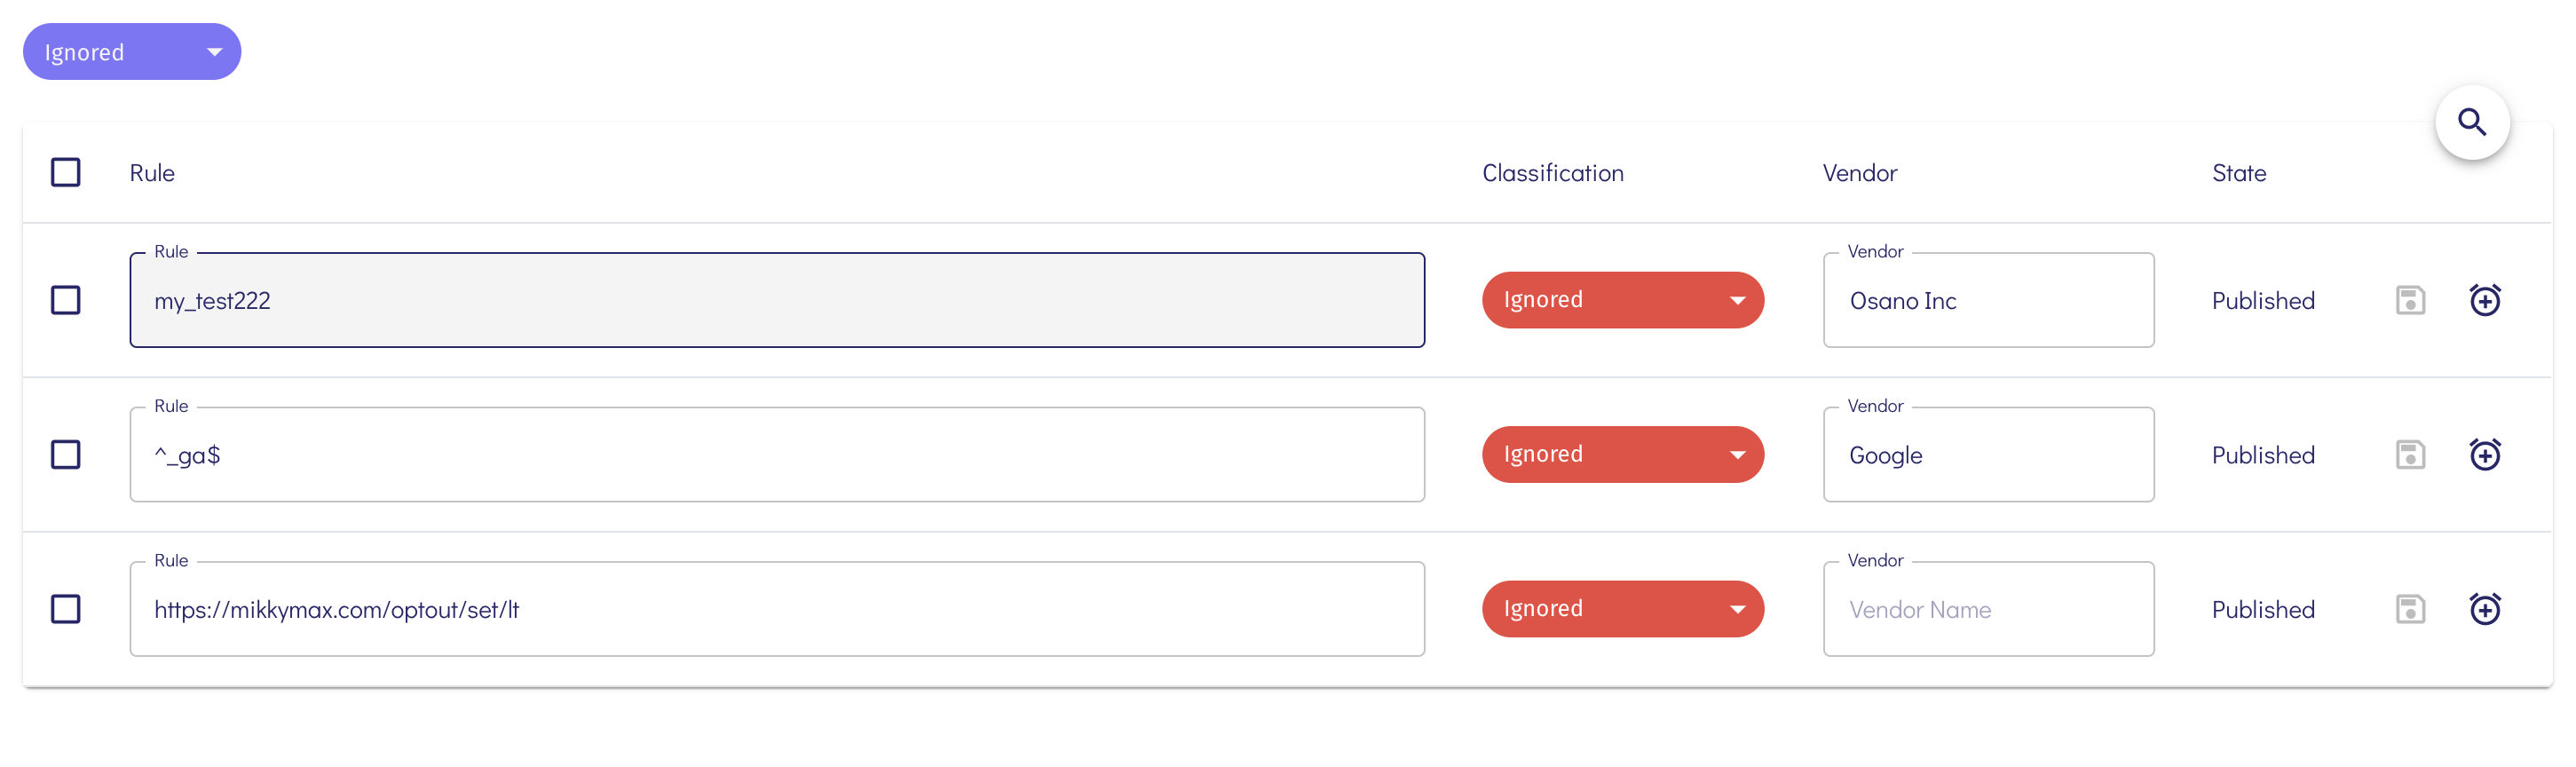This screenshot has height=767, width=2576.
Task: Select the ^_ga$ rule checkbox
Action: tap(66, 455)
